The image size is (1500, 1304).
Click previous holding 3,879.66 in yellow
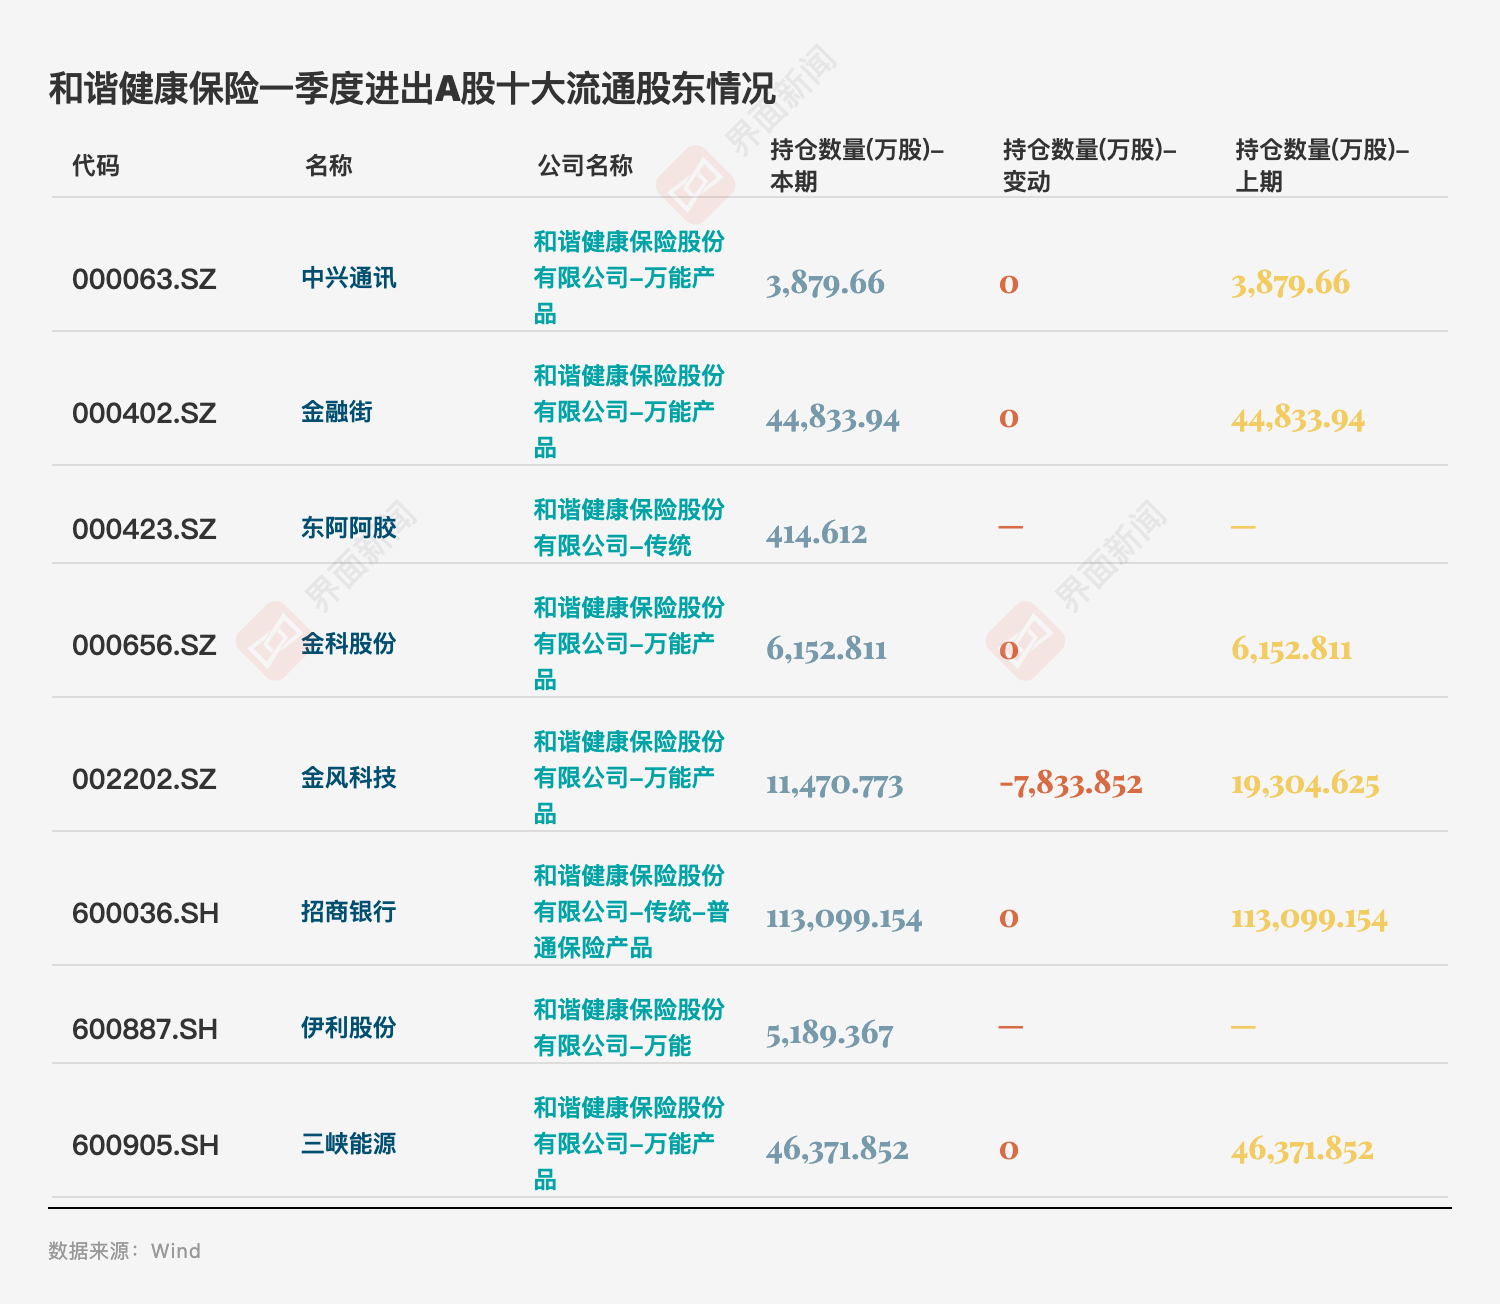tap(1290, 283)
